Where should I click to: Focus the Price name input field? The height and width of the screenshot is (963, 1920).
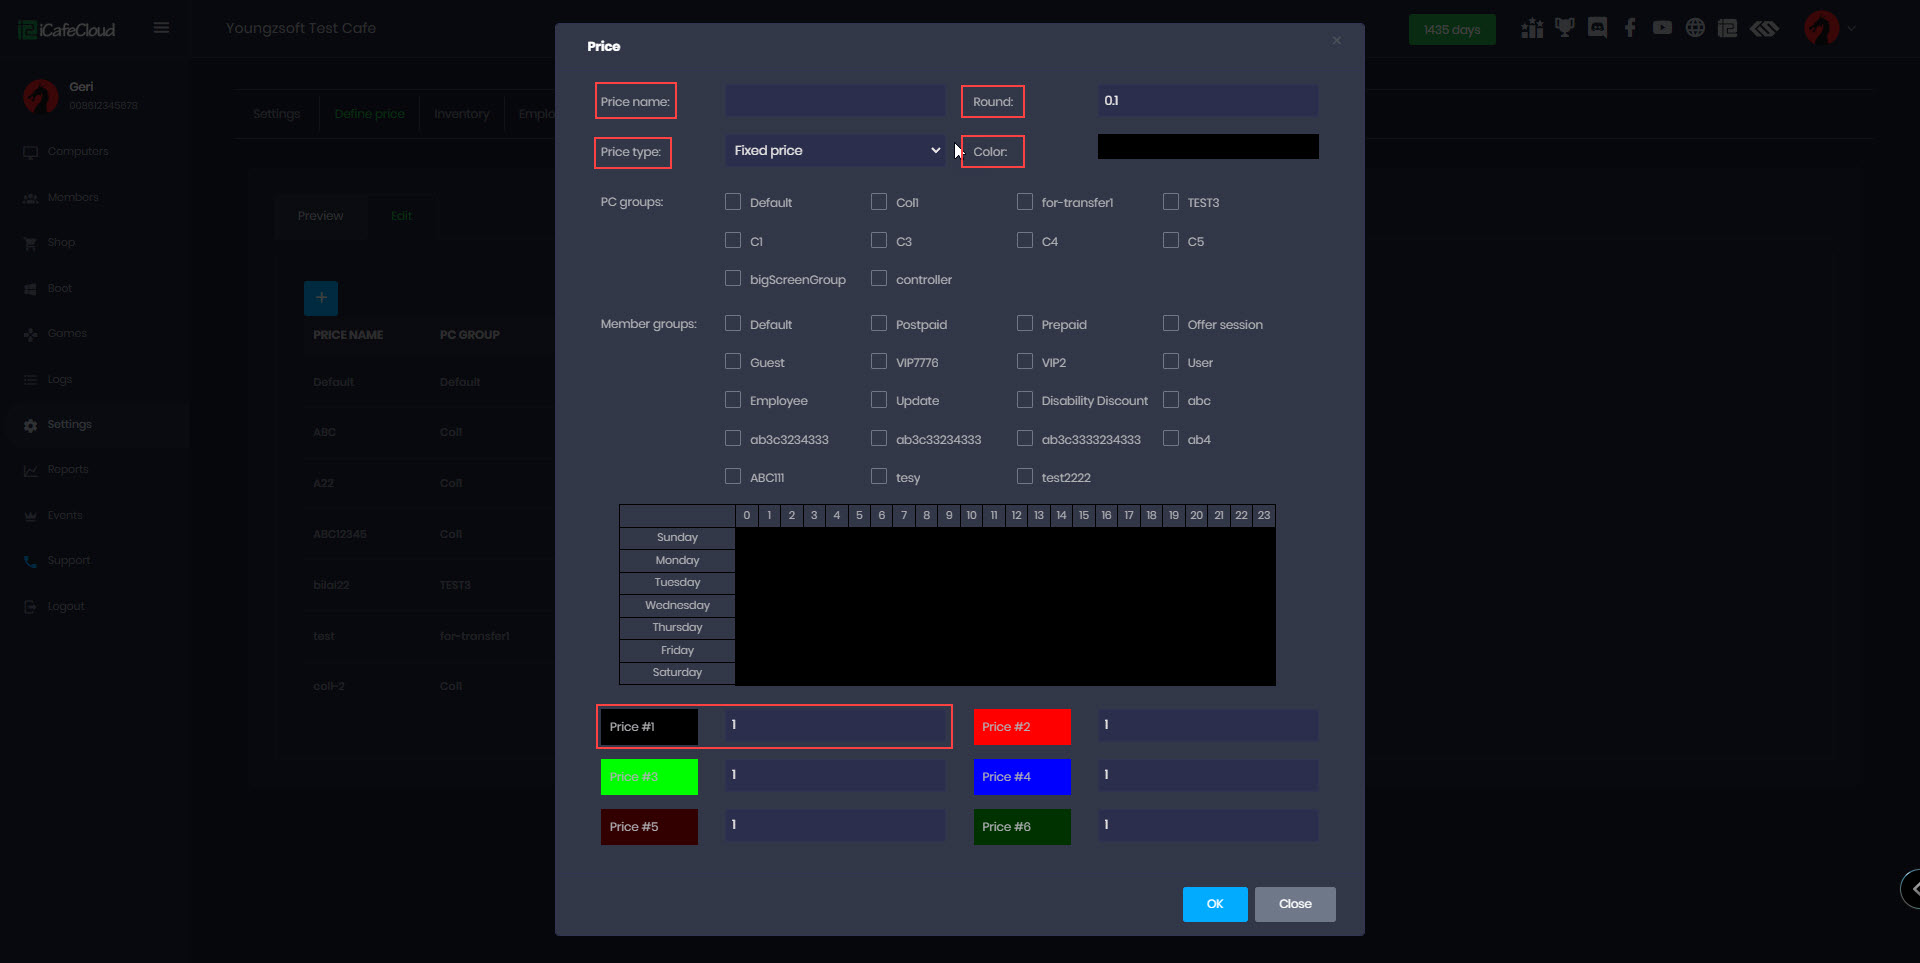pyautogui.click(x=835, y=101)
